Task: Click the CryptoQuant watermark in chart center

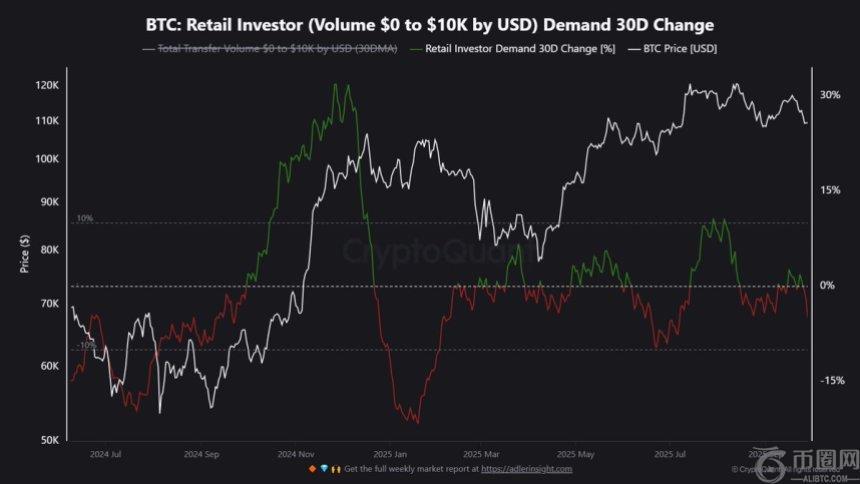Action: [430, 250]
